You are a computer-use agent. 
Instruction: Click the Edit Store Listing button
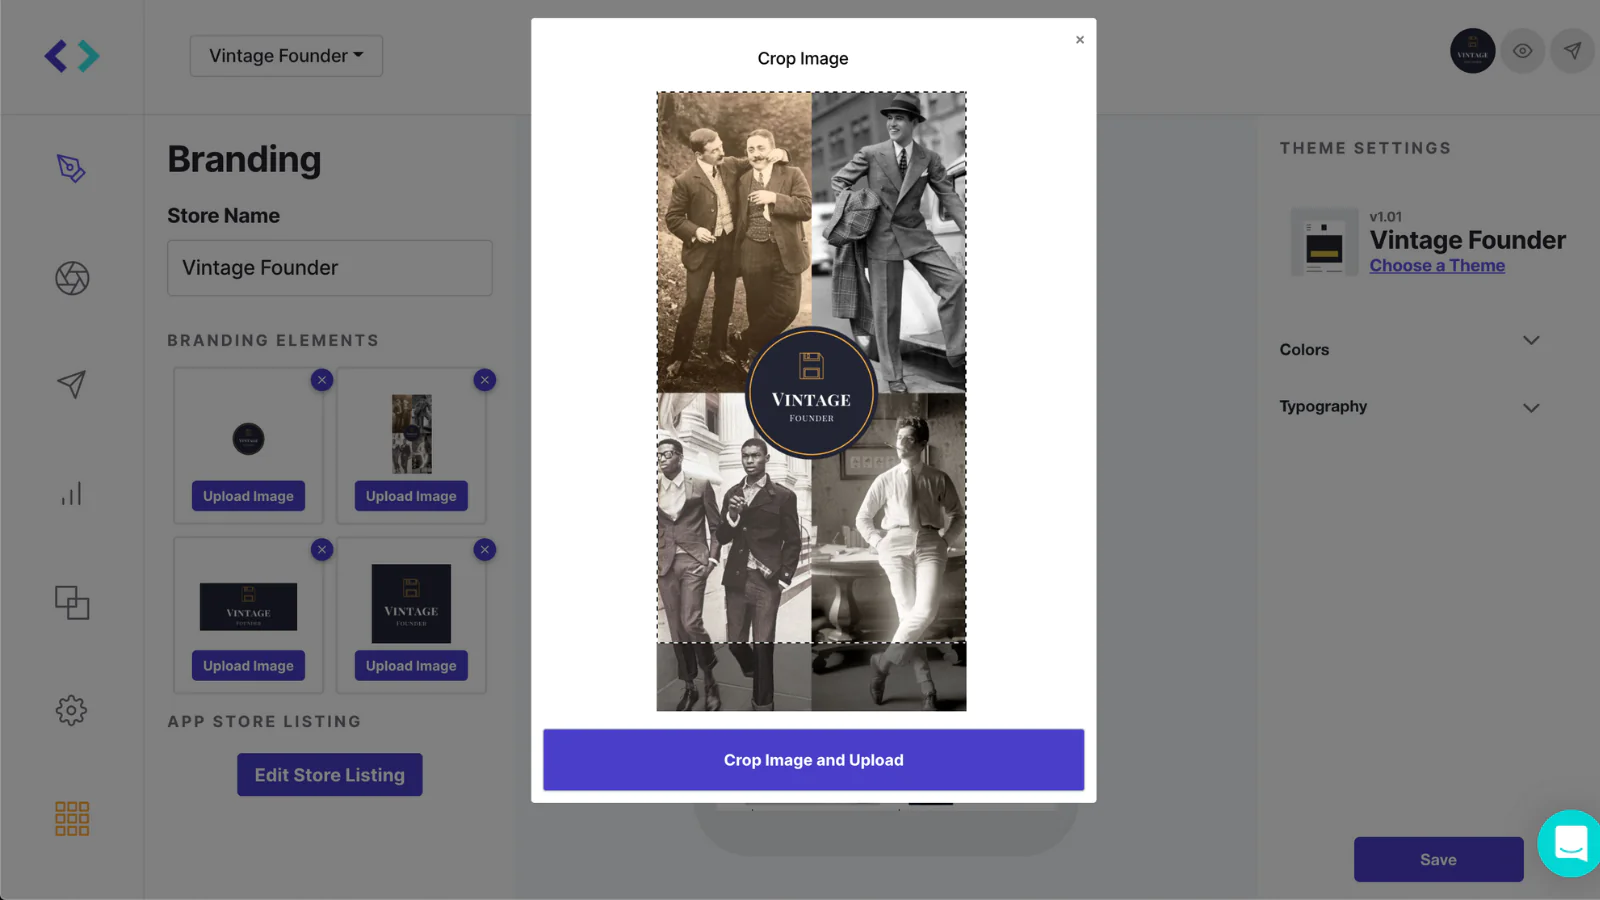[x=330, y=775]
